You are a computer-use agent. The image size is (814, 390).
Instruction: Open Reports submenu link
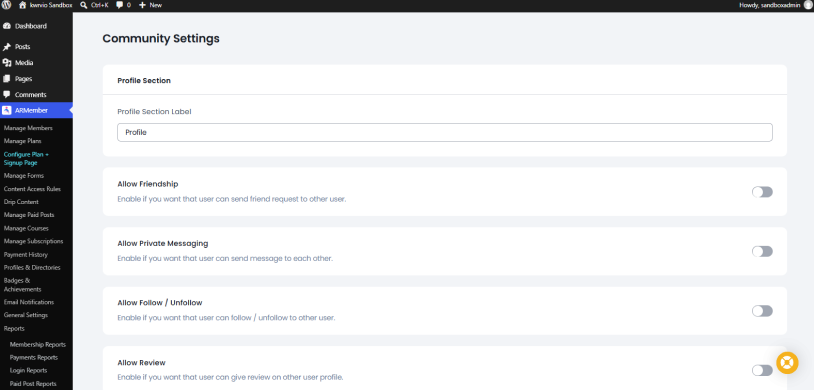(14, 329)
